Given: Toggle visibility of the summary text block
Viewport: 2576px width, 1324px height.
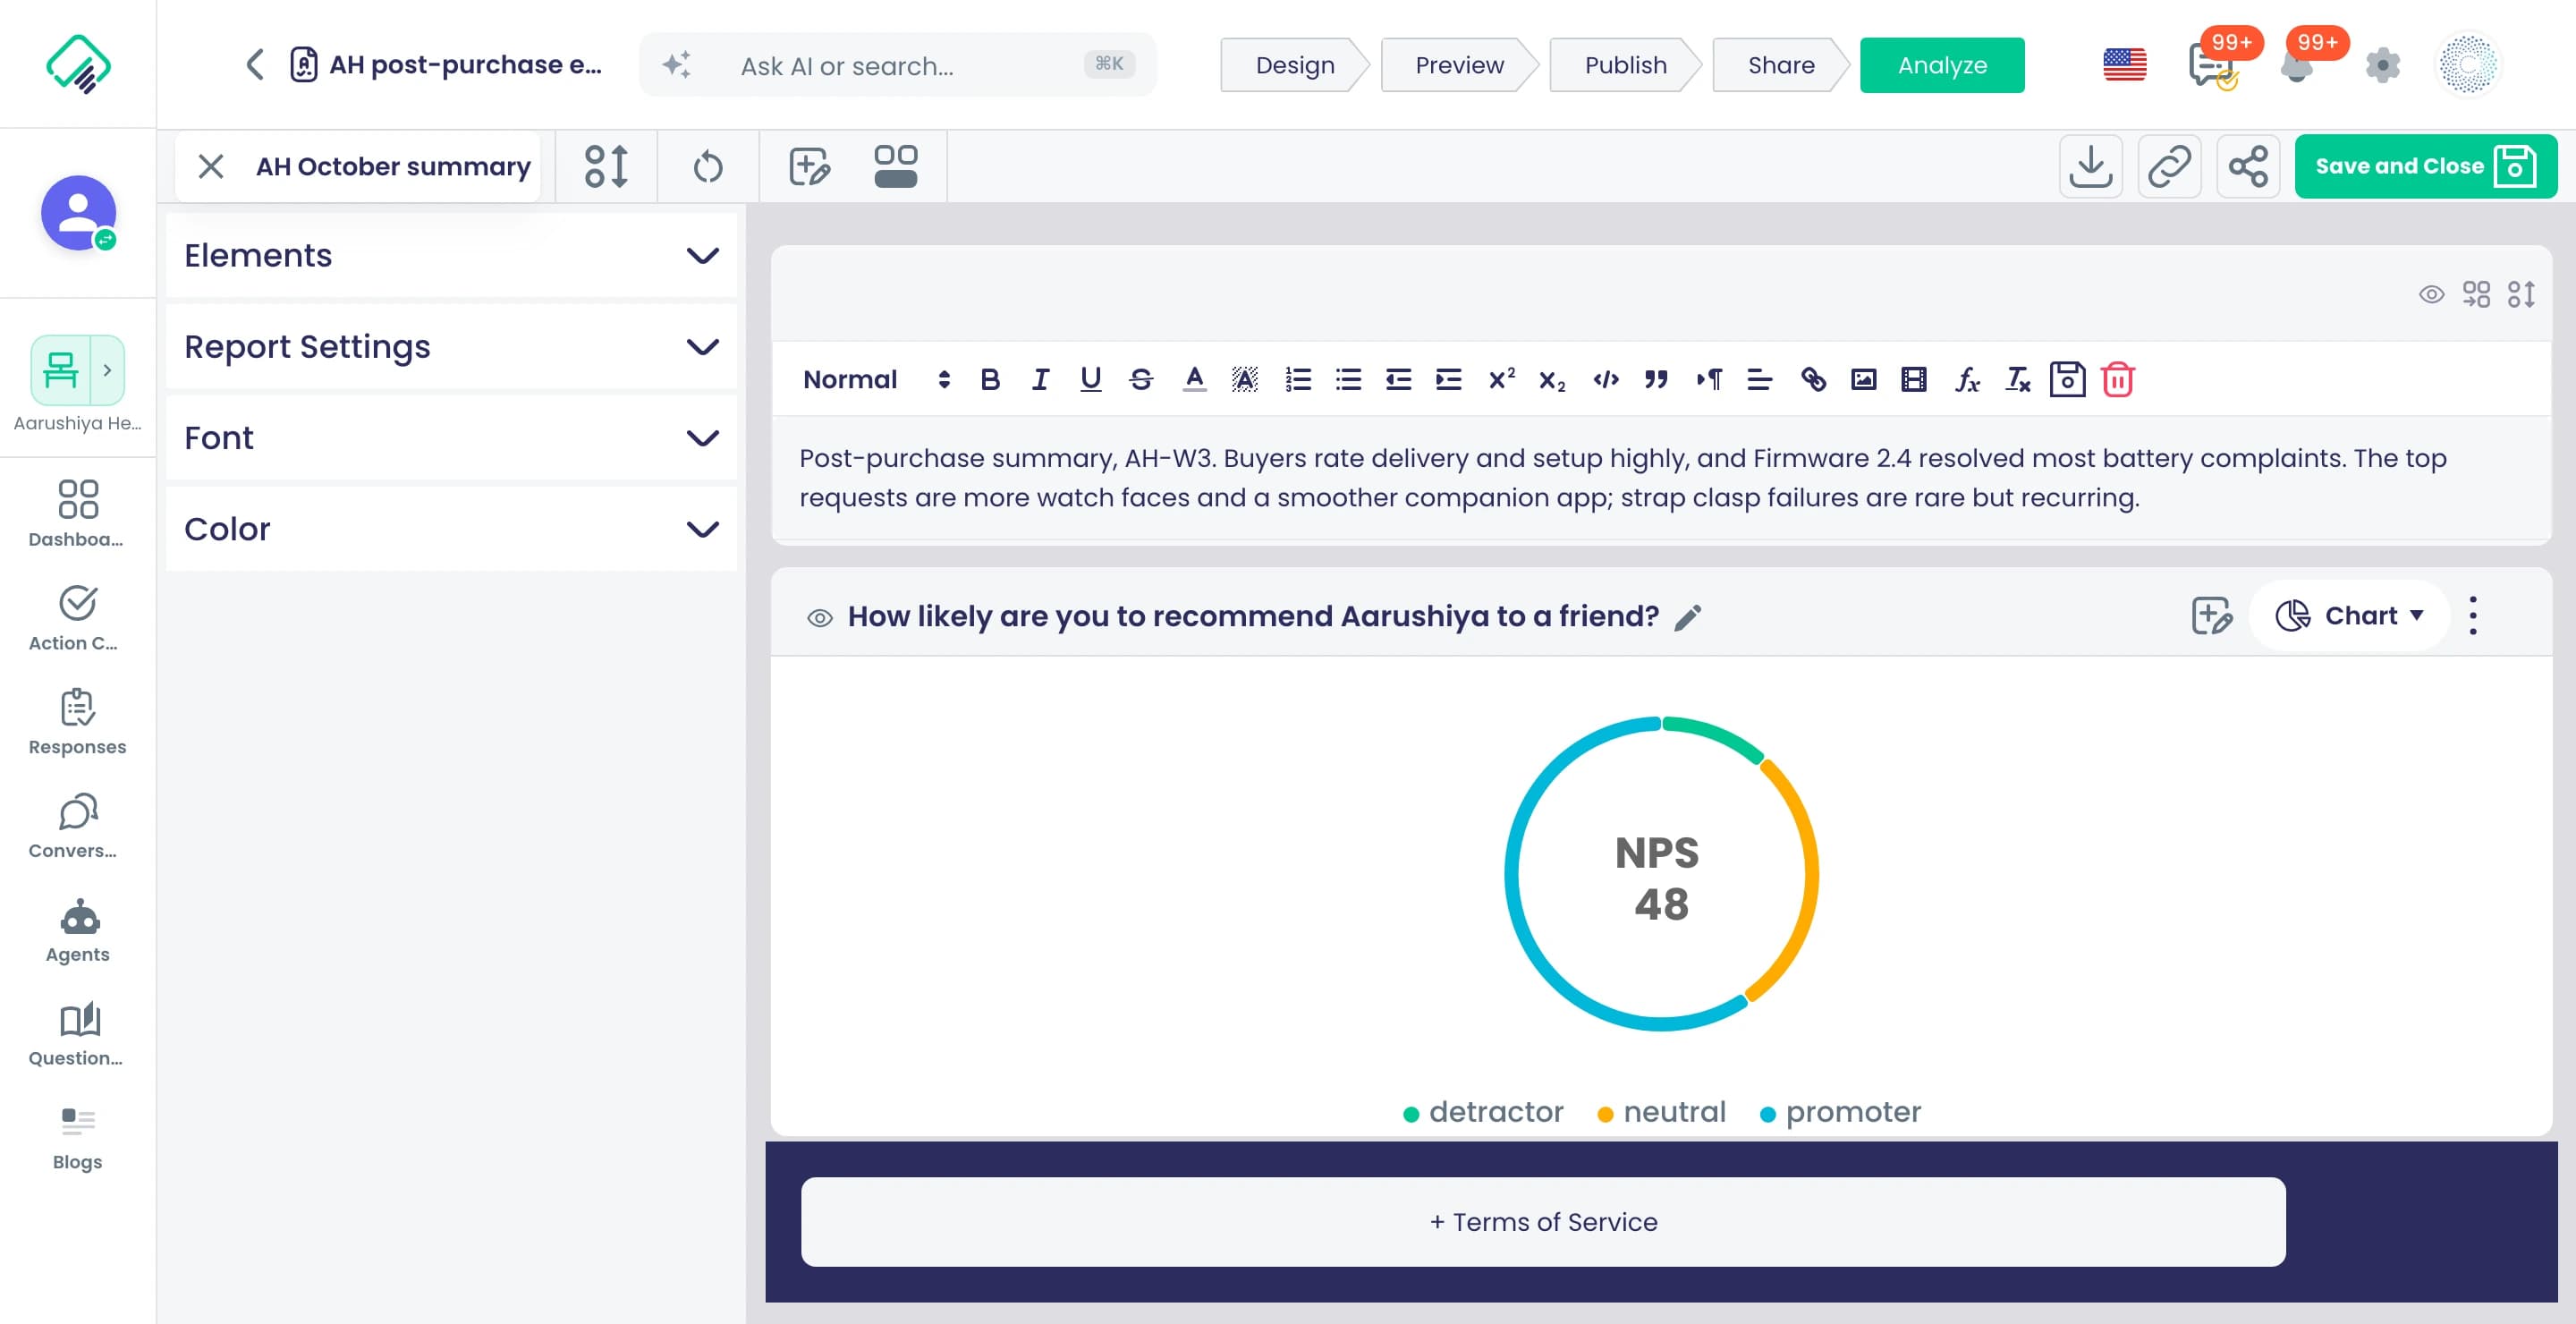Looking at the screenshot, I should click(x=2431, y=294).
